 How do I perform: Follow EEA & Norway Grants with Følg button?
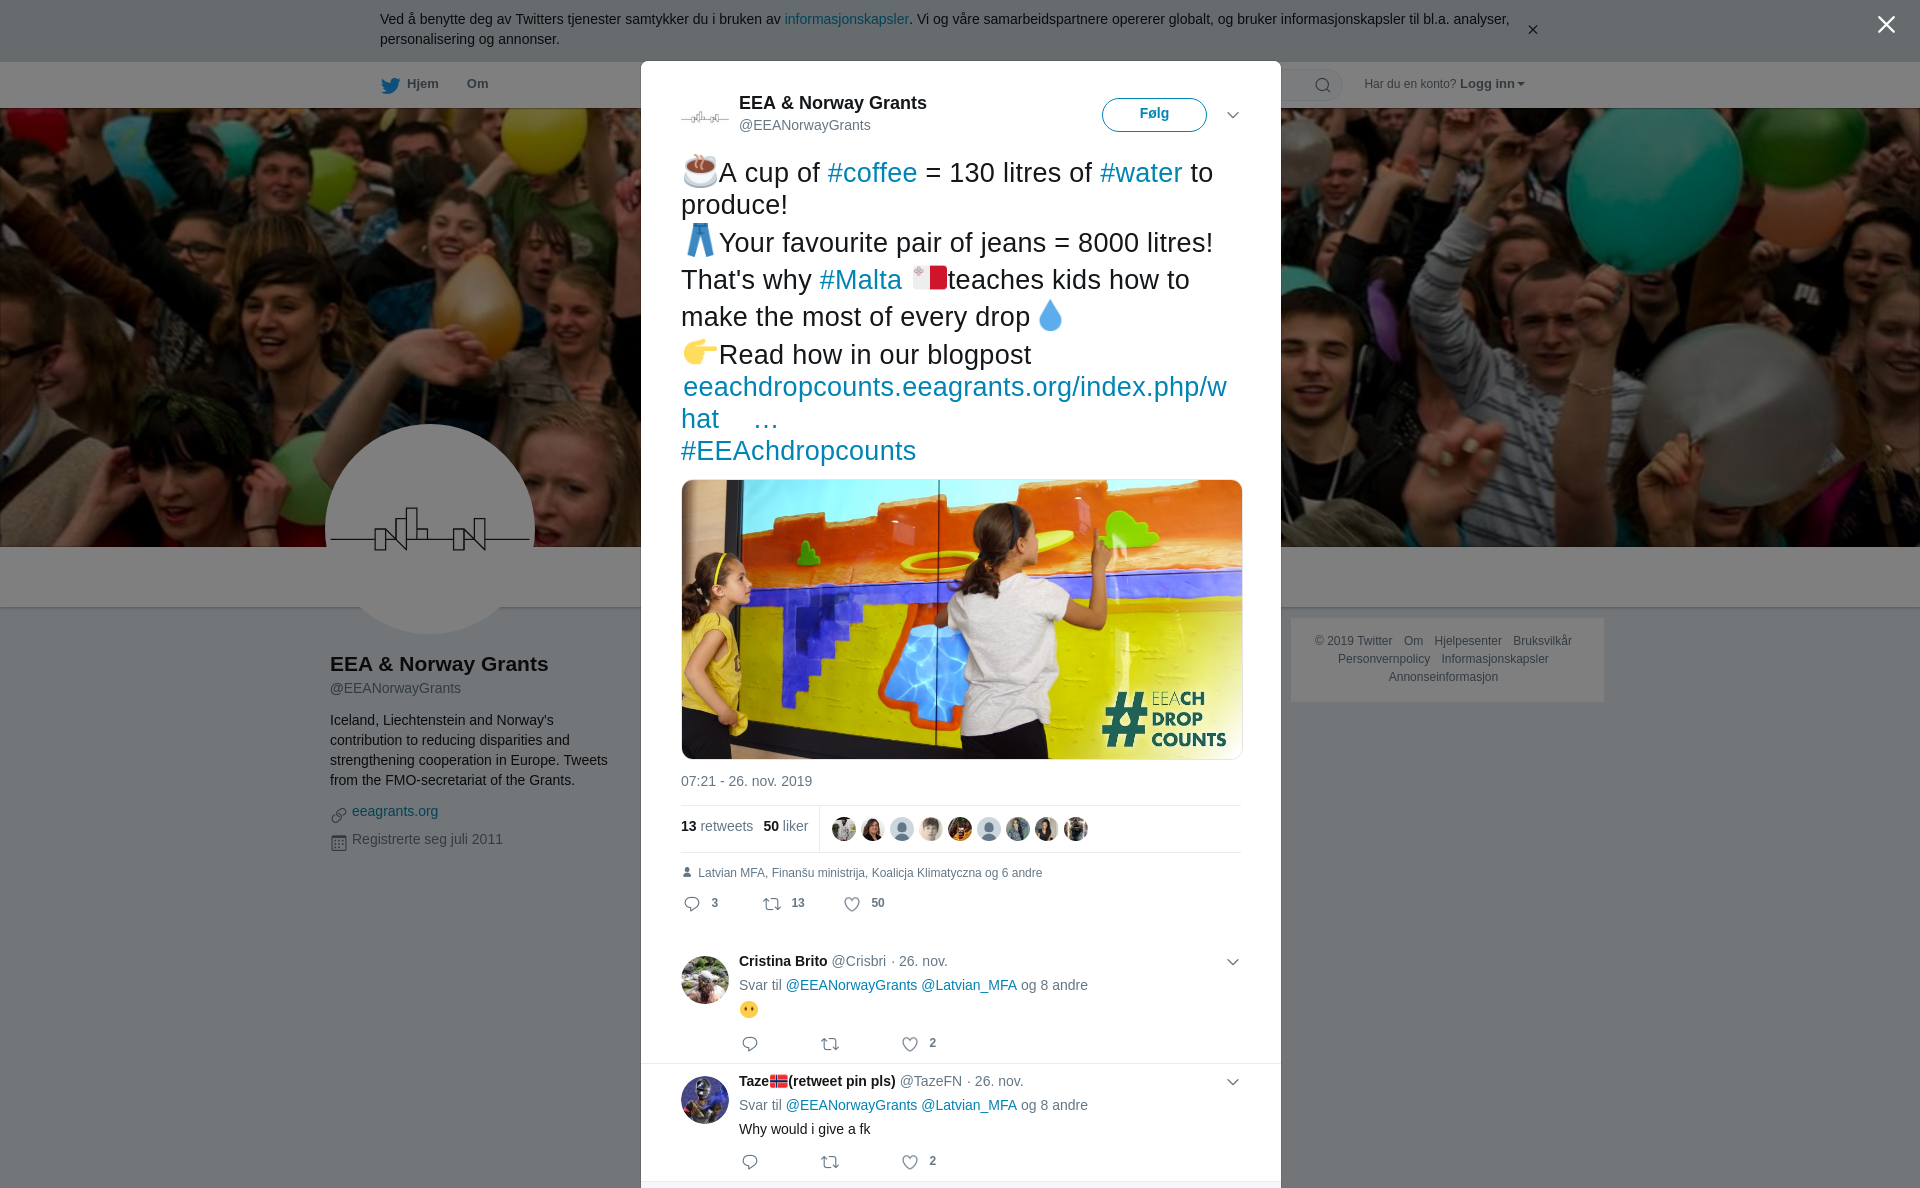point(1154,114)
